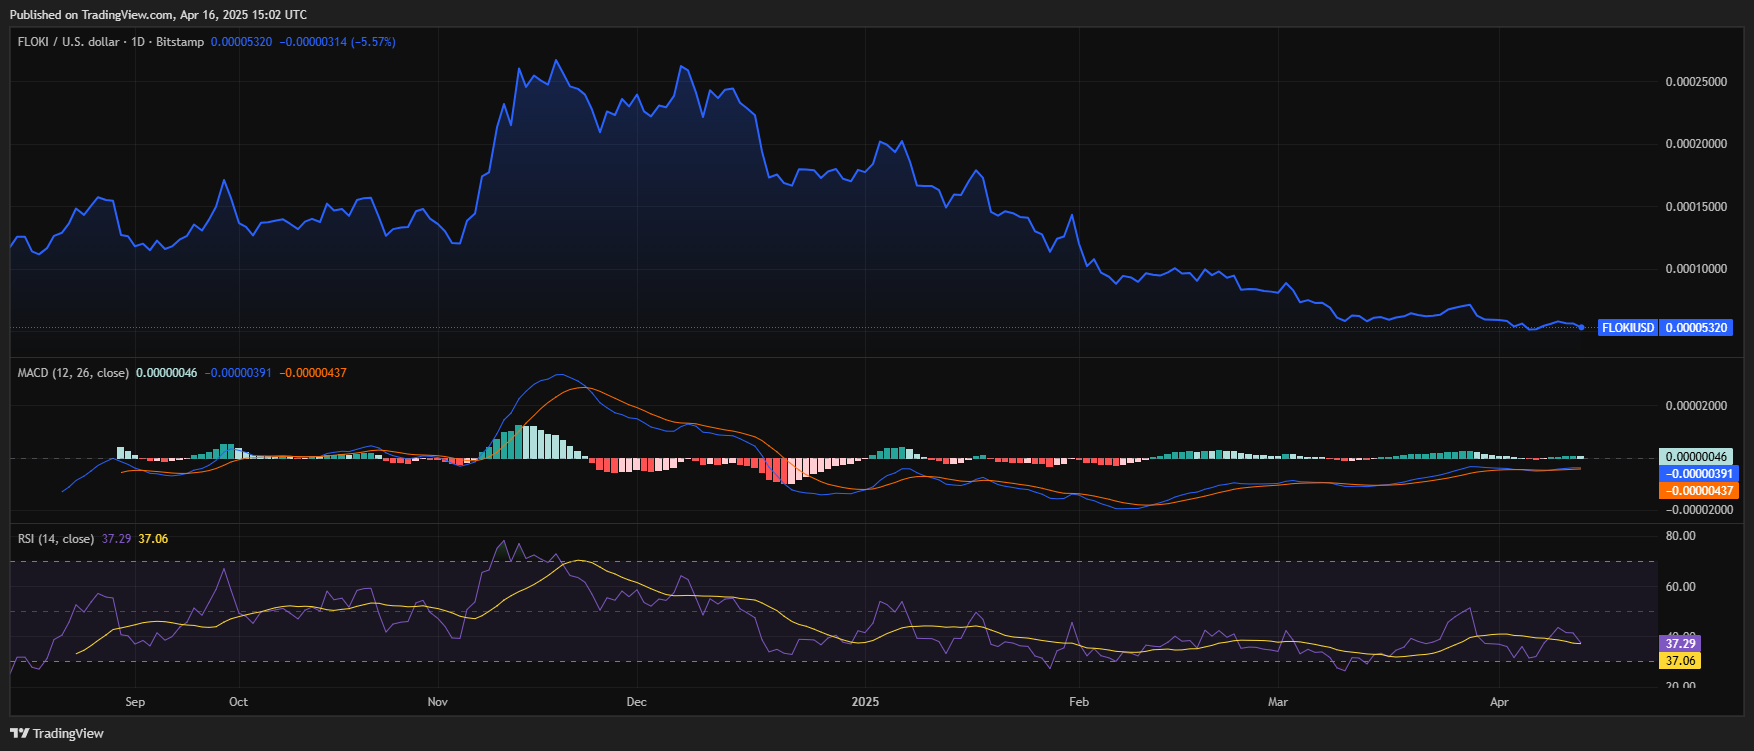Click the Apr date label on time axis
The height and width of the screenshot is (751, 1754).
click(1498, 702)
